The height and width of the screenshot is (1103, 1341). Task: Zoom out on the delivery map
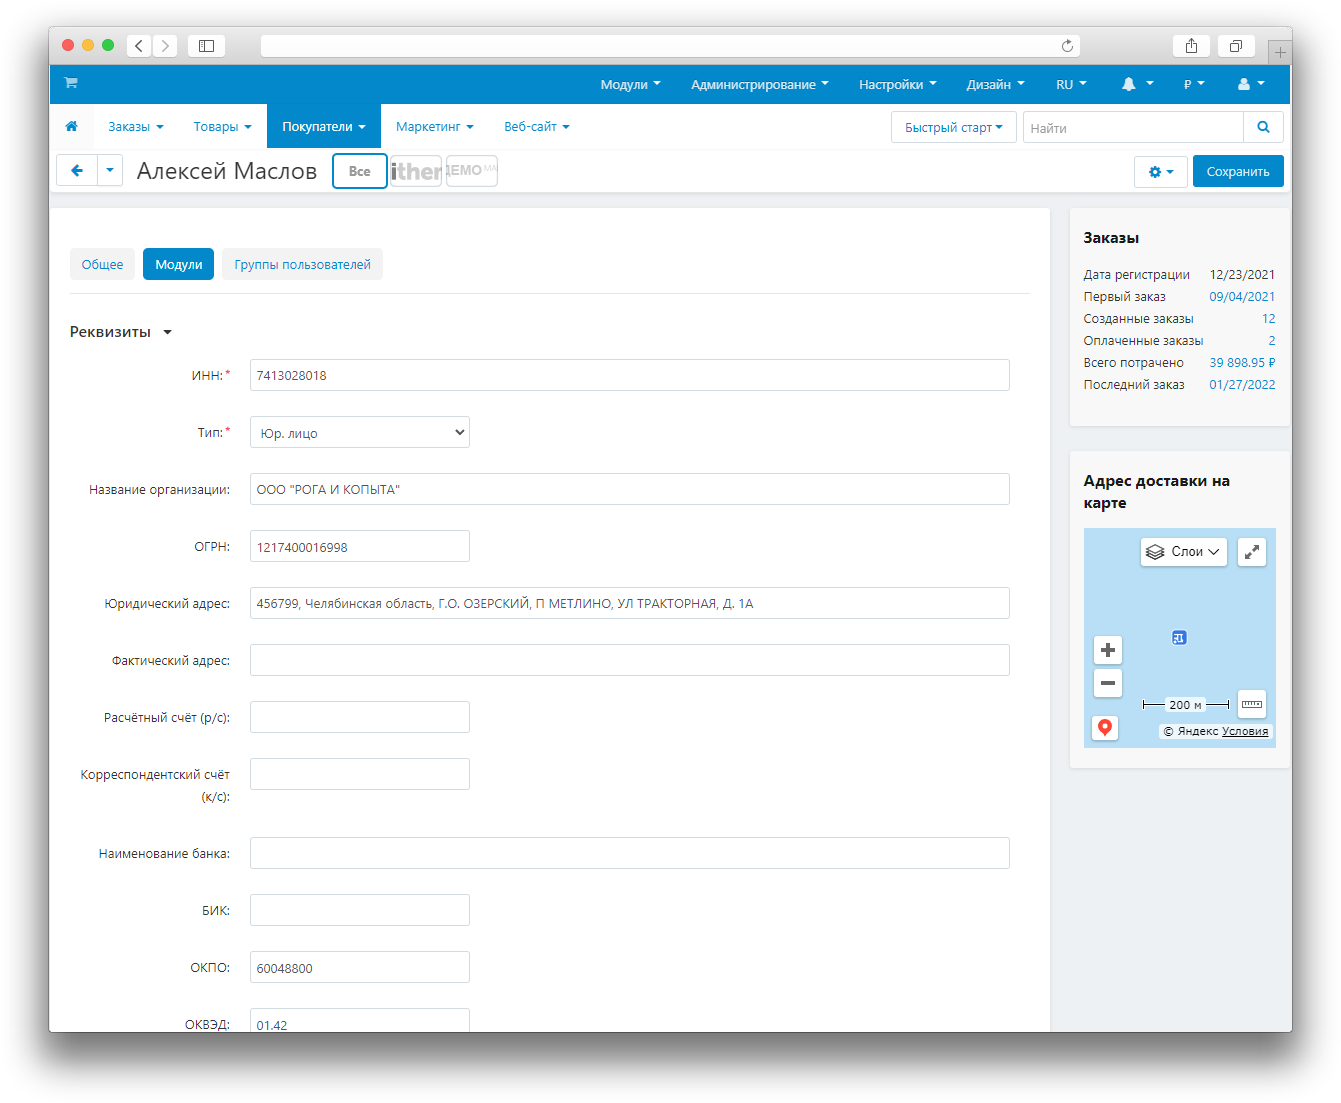pyautogui.click(x=1107, y=683)
